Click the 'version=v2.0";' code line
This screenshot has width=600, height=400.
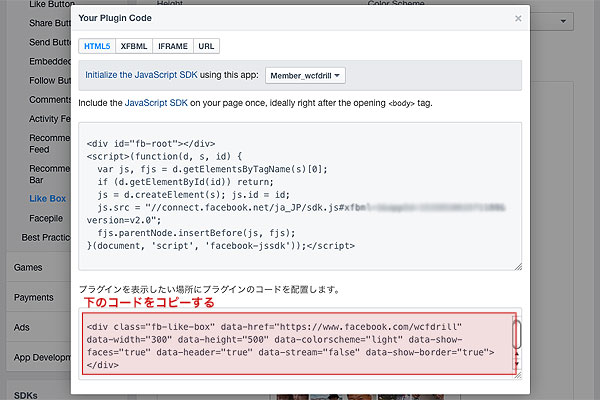click(x=124, y=220)
